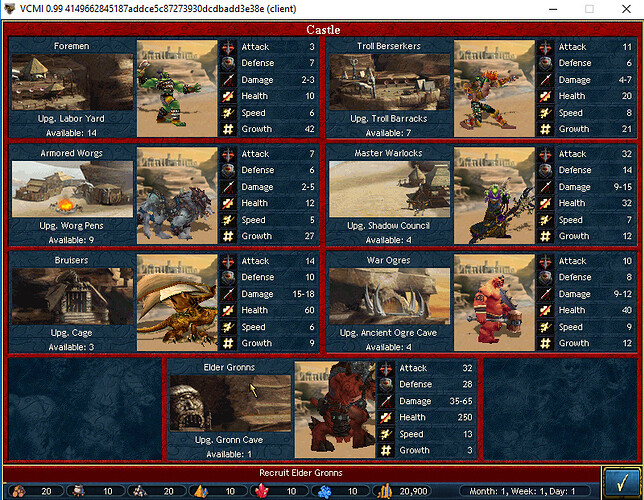Close the VCMI client window

point(626,9)
